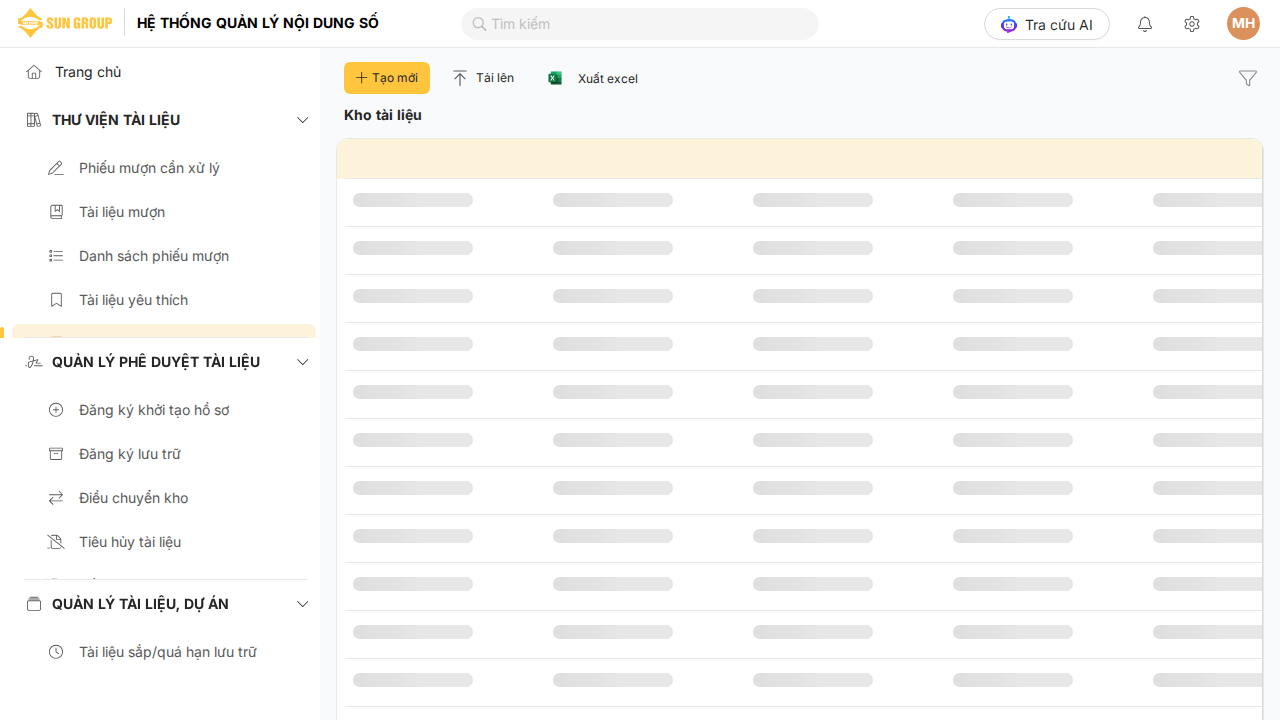Collapse QUẢN LÝ PHÊ DUYỆT TÀI LIỆU section

(303, 362)
